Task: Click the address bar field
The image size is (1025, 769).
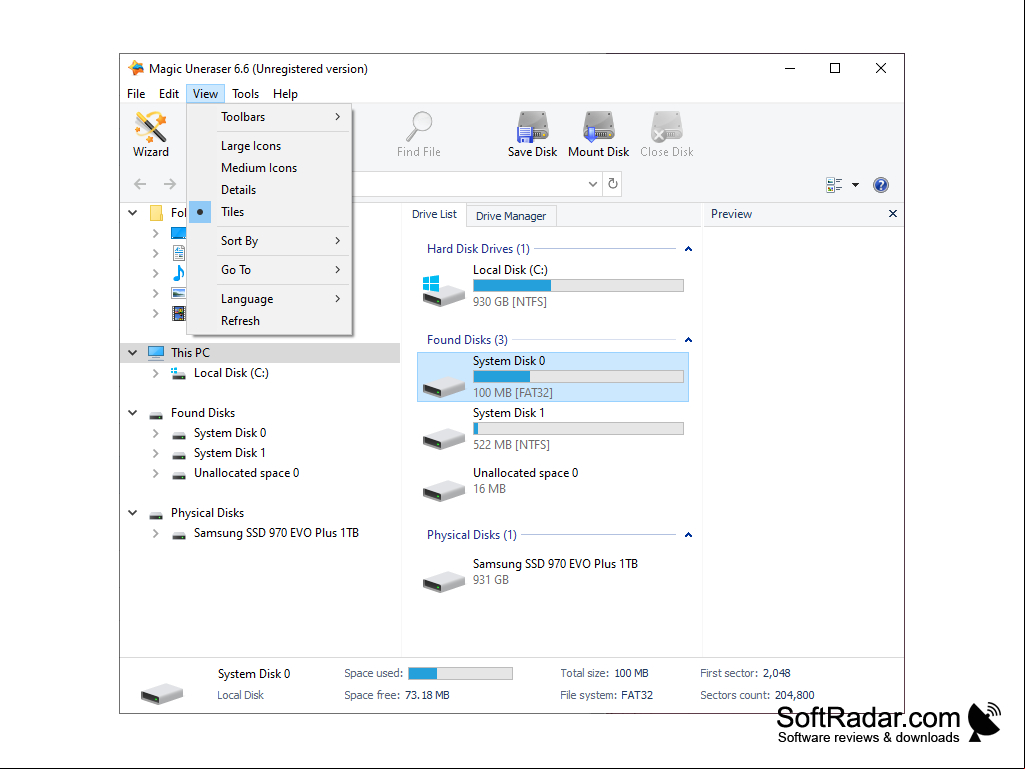Action: pyautogui.click(x=469, y=184)
